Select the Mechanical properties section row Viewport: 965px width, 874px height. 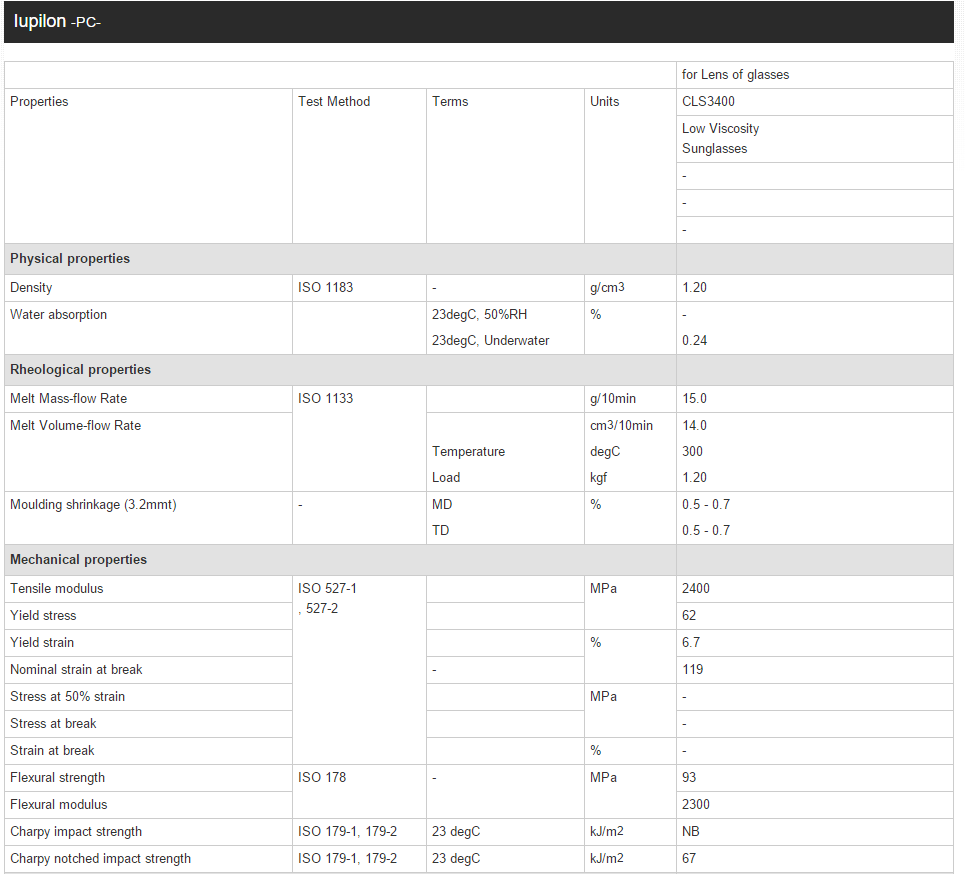(x=479, y=559)
